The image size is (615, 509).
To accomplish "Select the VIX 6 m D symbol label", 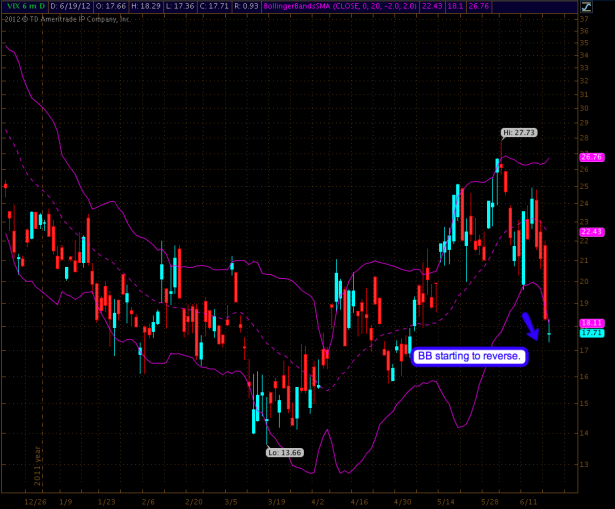I will coord(21,5).
